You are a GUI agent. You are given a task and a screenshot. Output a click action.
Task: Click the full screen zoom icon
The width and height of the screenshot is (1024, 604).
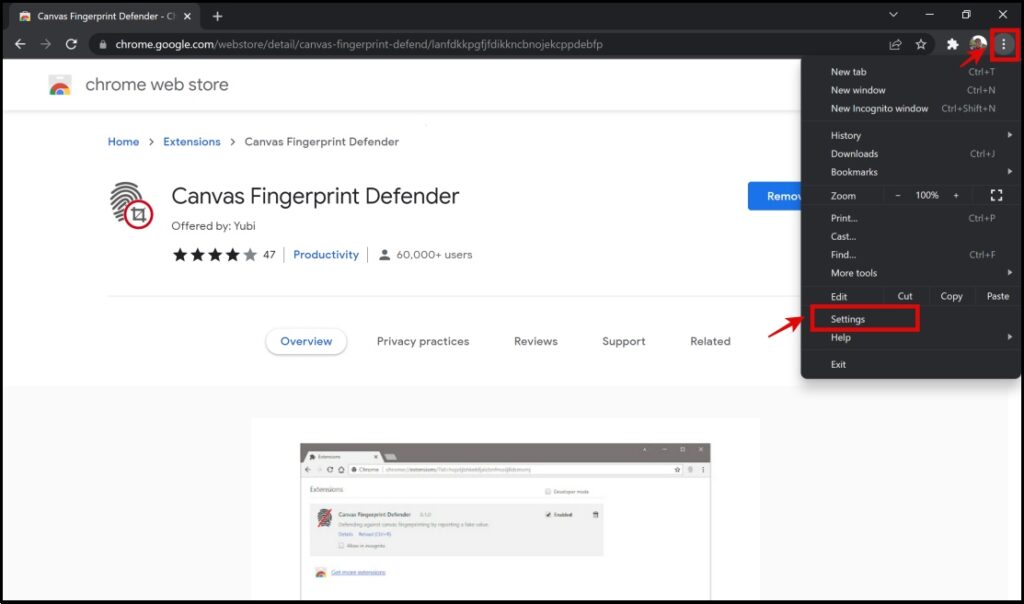click(x=996, y=195)
